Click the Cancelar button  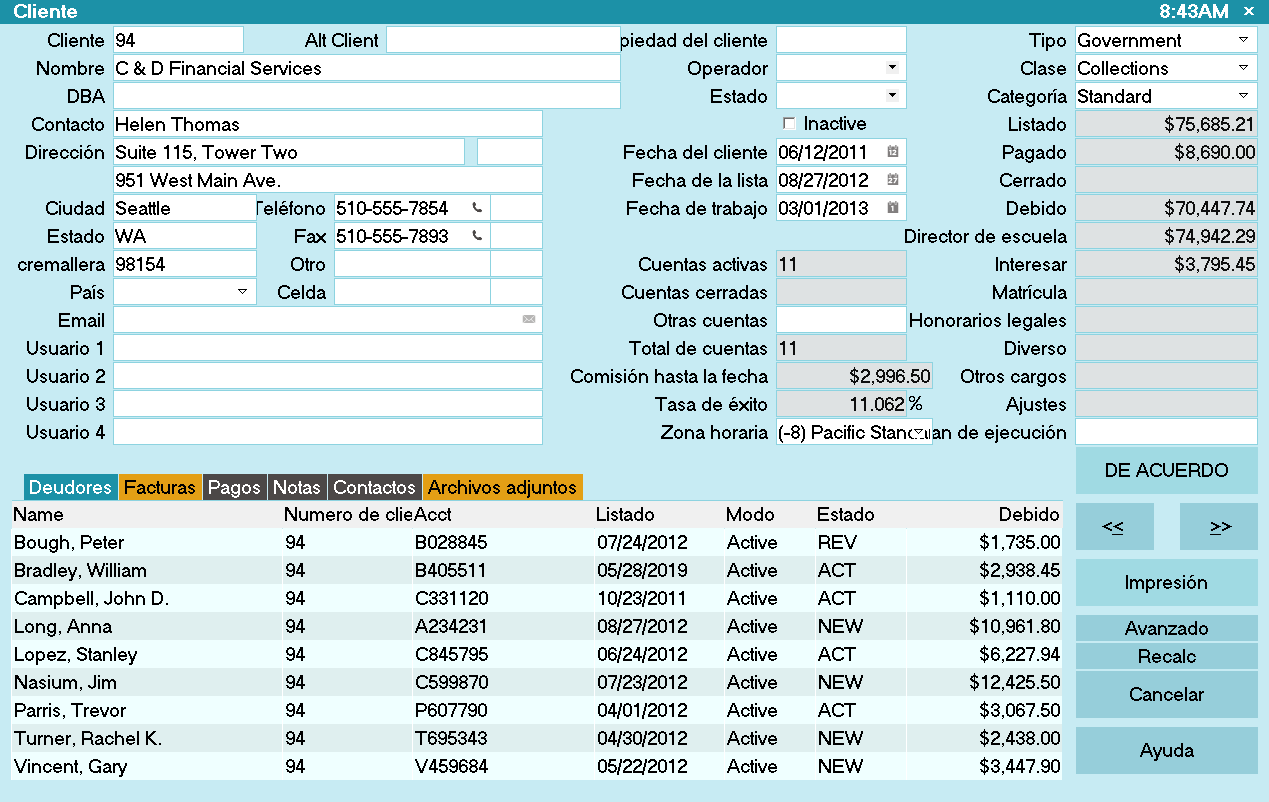(1167, 694)
